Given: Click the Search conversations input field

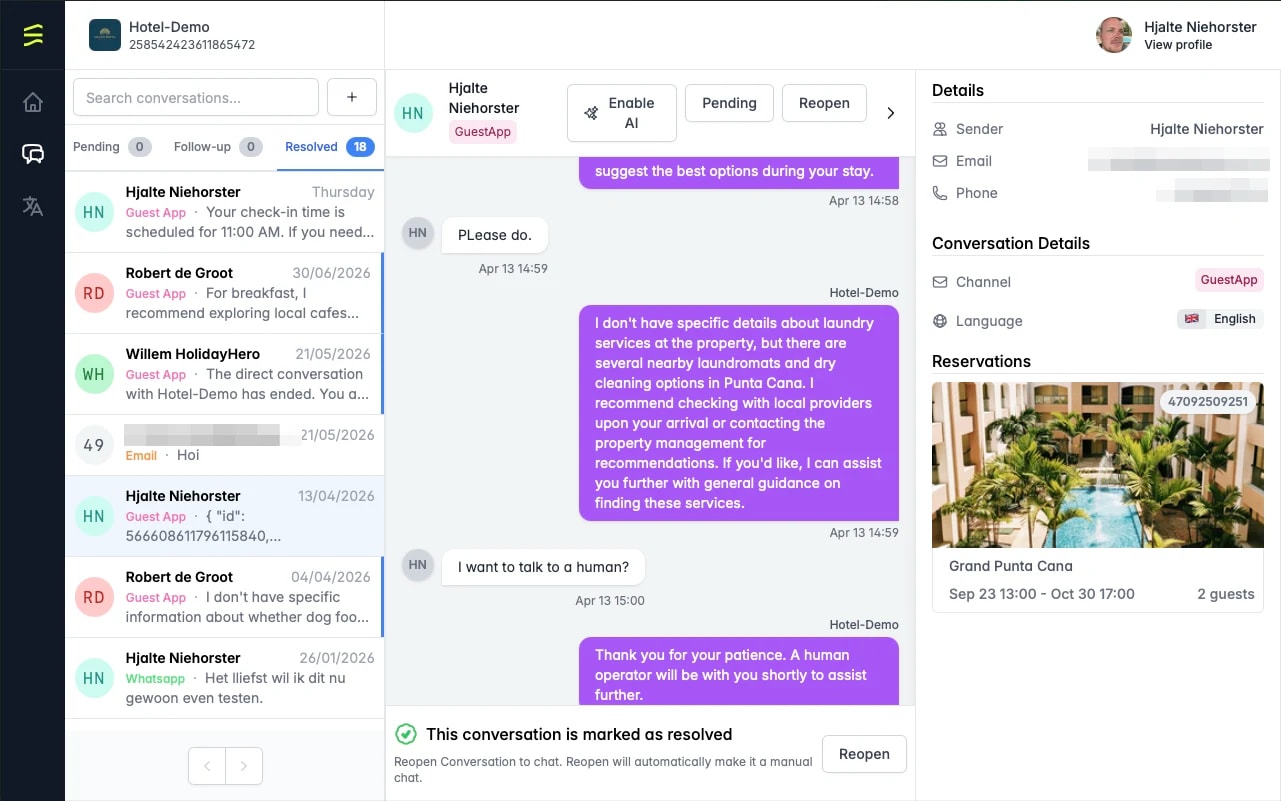Looking at the screenshot, I should (x=196, y=97).
